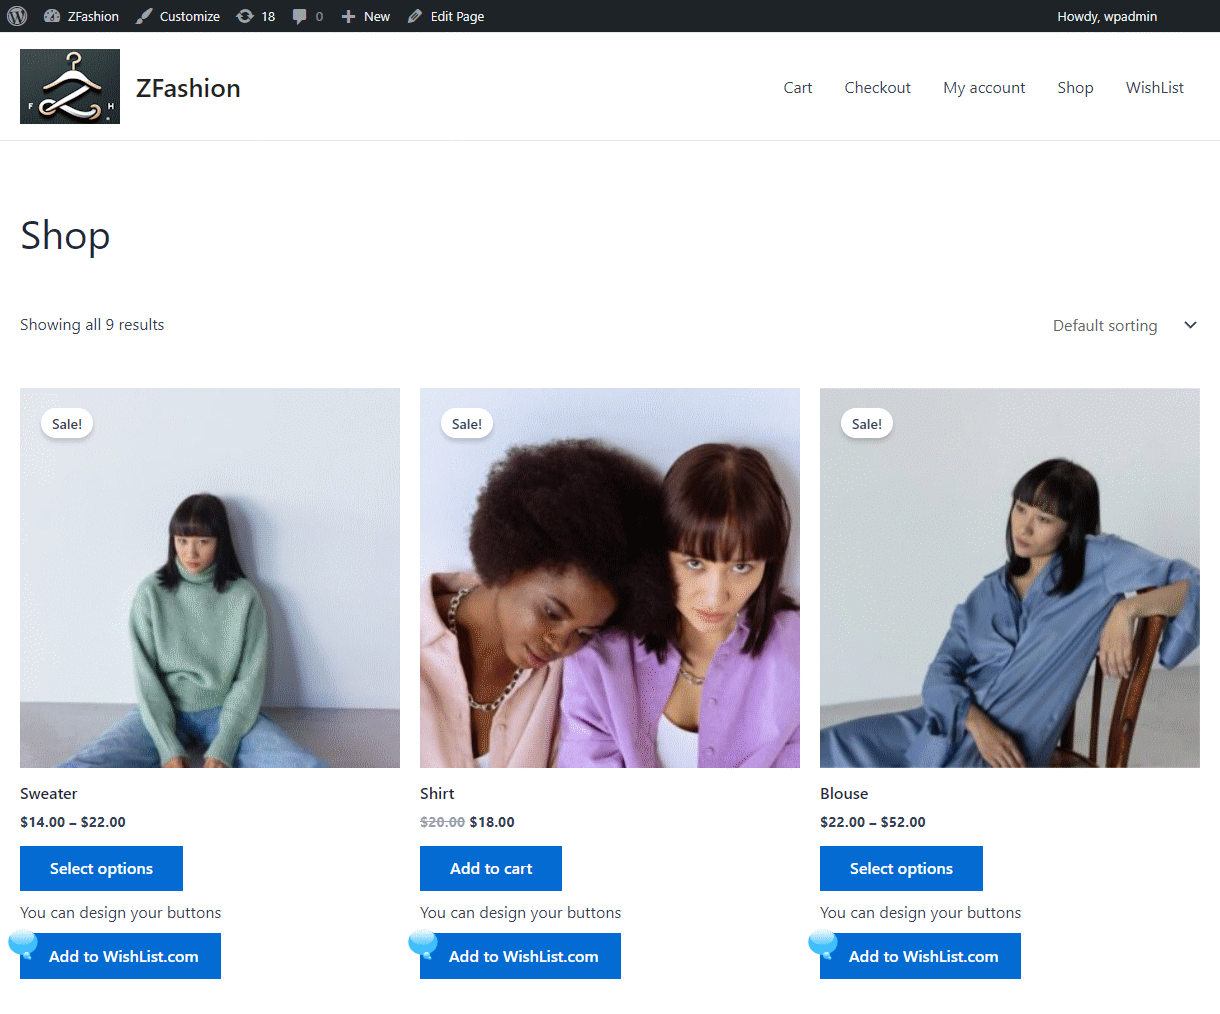The width and height of the screenshot is (1220, 1014).
Task: Click Edit Page label in admin bar
Action: pos(457,16)
